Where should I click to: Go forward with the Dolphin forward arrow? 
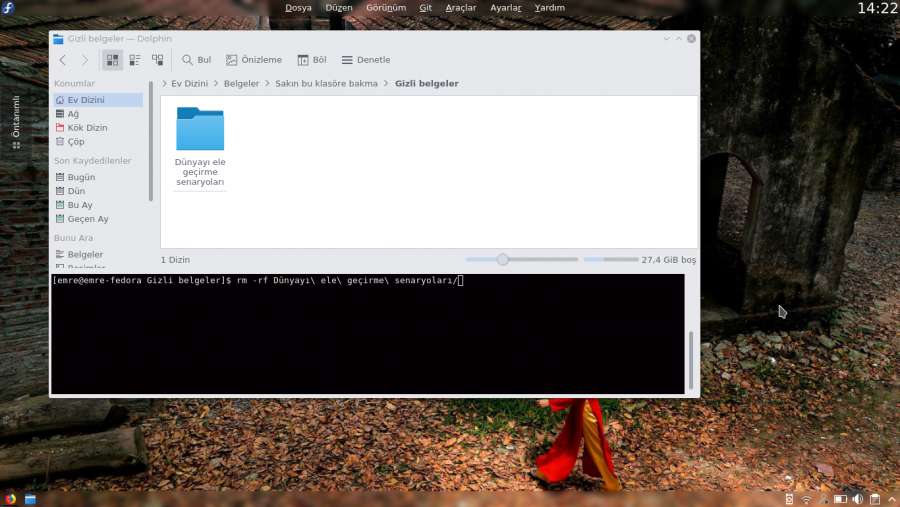[85, 60]
